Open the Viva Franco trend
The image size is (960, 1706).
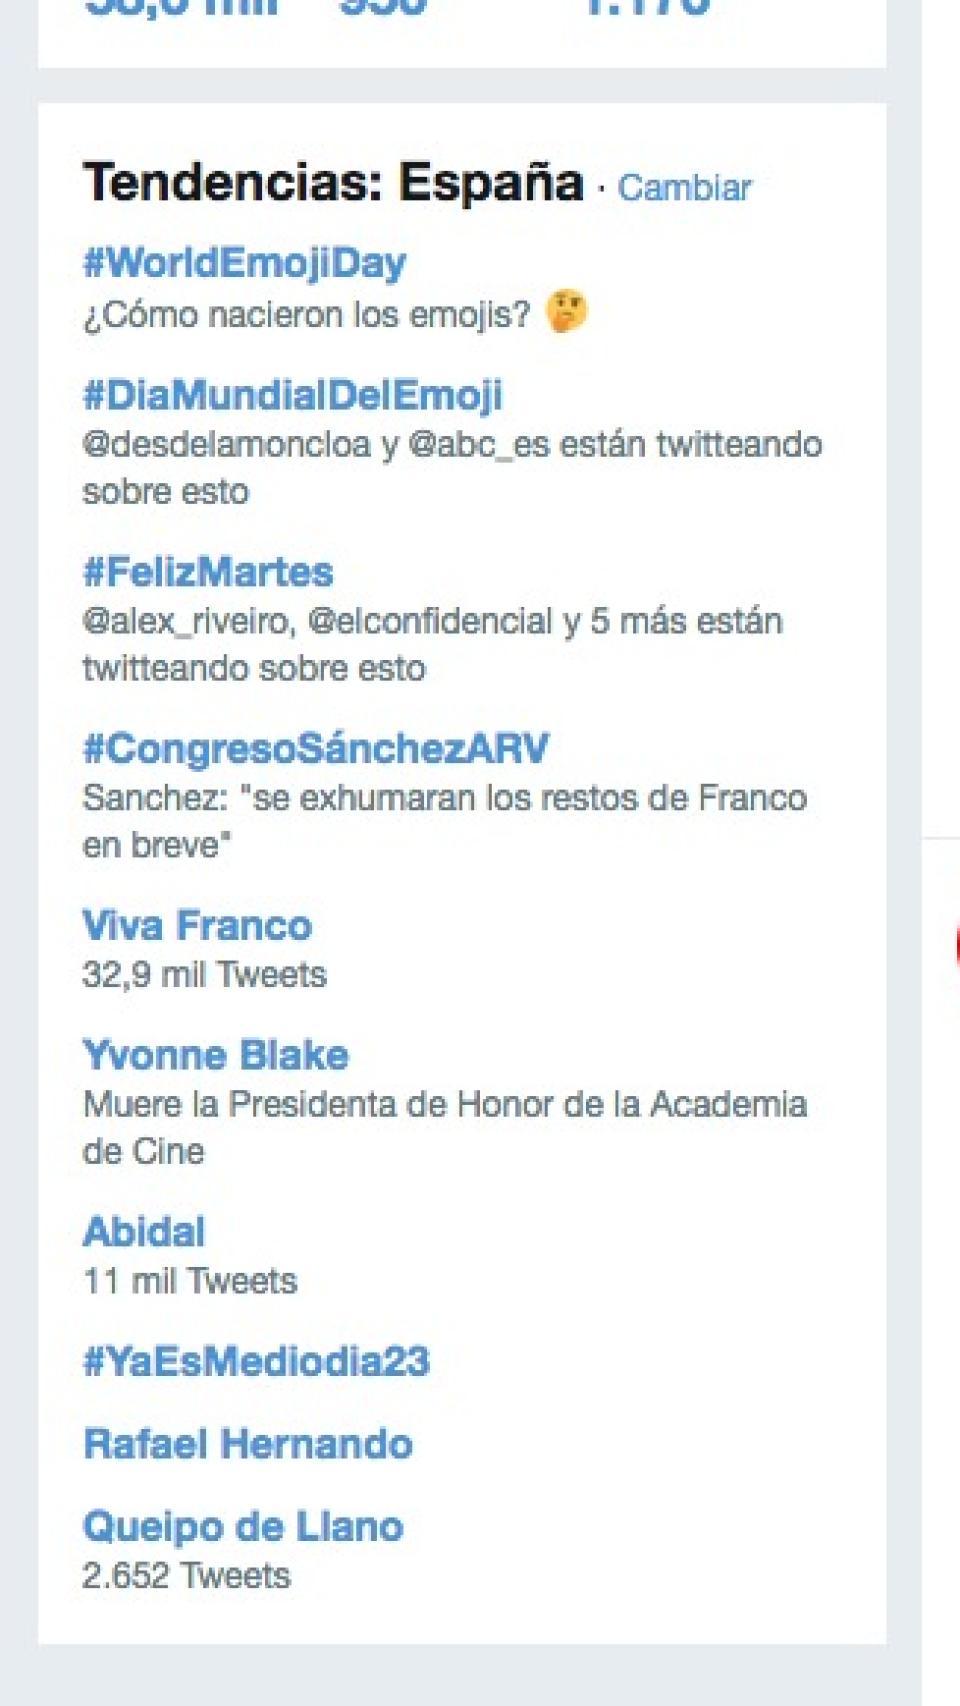197,926
